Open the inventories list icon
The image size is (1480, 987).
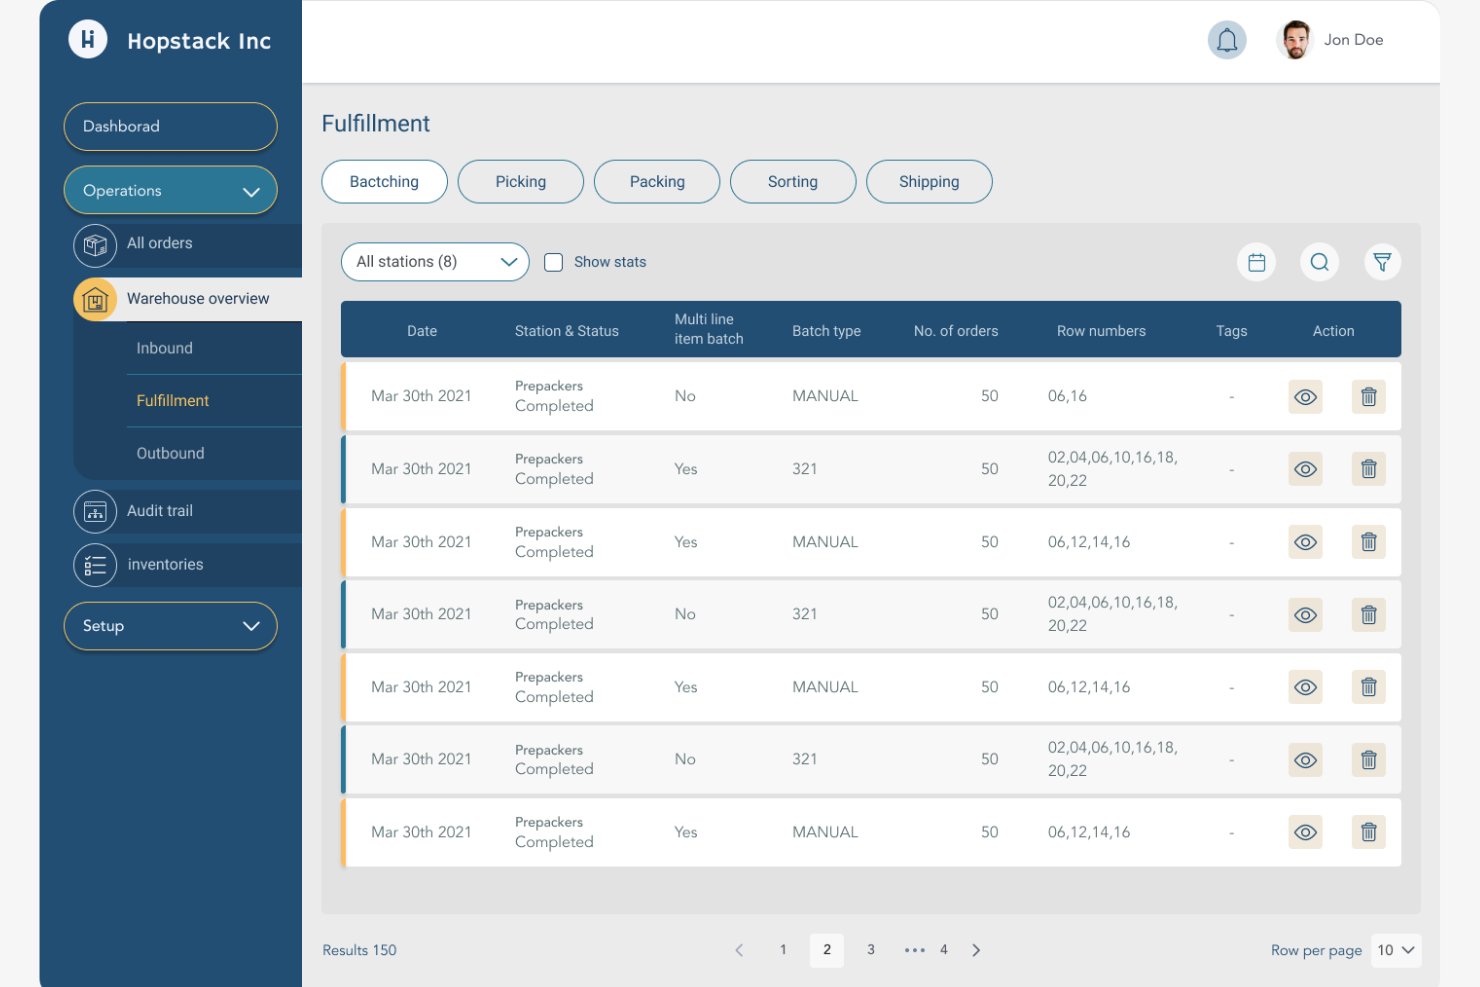click(95, 565)
